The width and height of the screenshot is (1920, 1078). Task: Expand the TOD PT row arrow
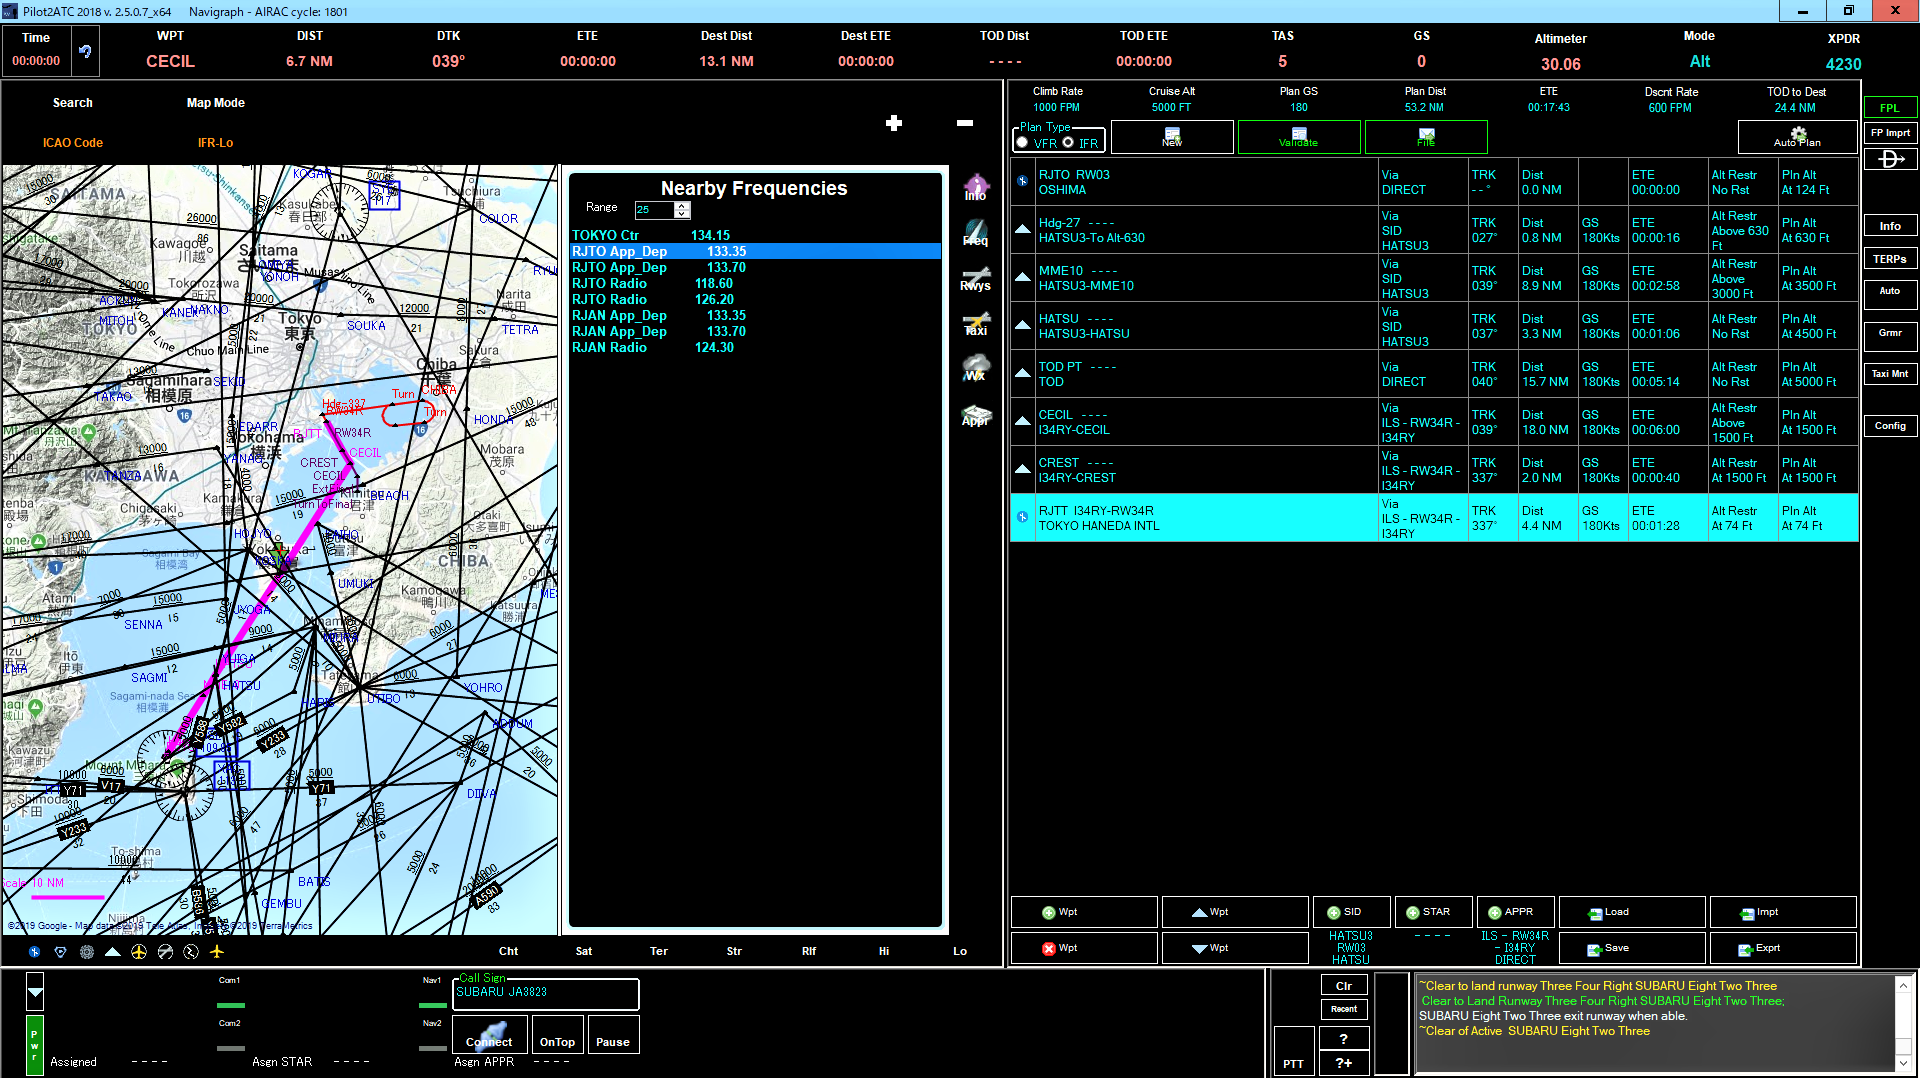pyautogui.click(x=1022, y=373)
